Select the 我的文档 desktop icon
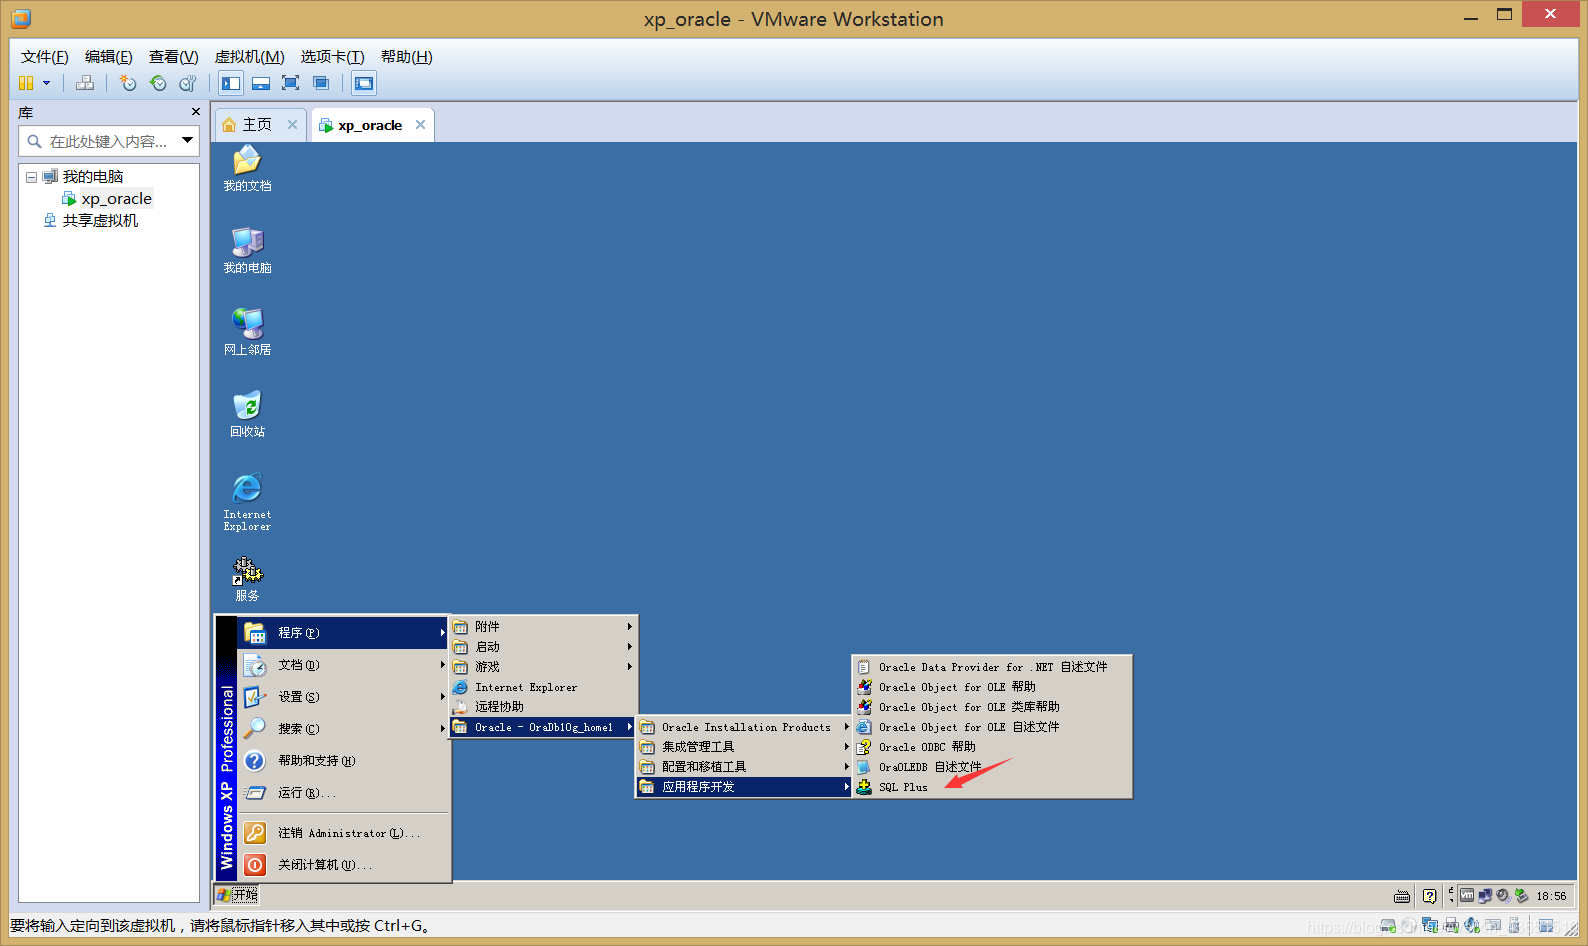 (x=247, y=169)
